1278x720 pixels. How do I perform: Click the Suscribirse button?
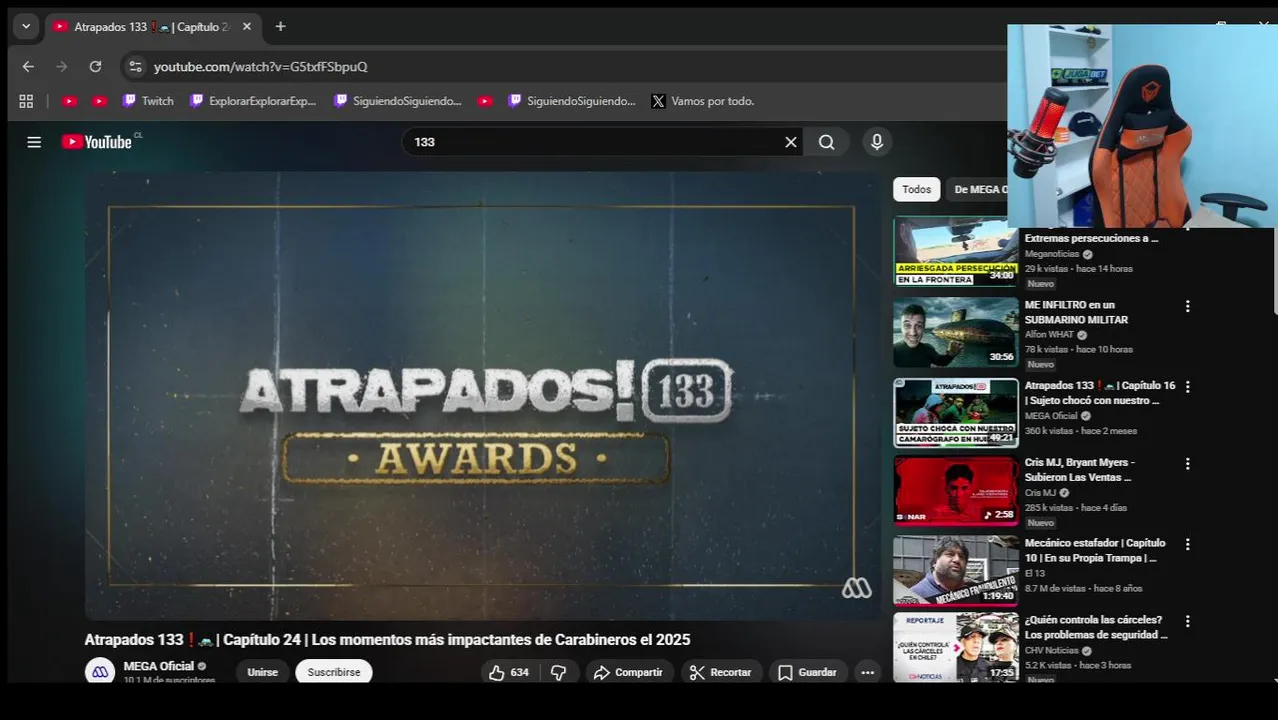pyautogui.click(x=334, y=672)
